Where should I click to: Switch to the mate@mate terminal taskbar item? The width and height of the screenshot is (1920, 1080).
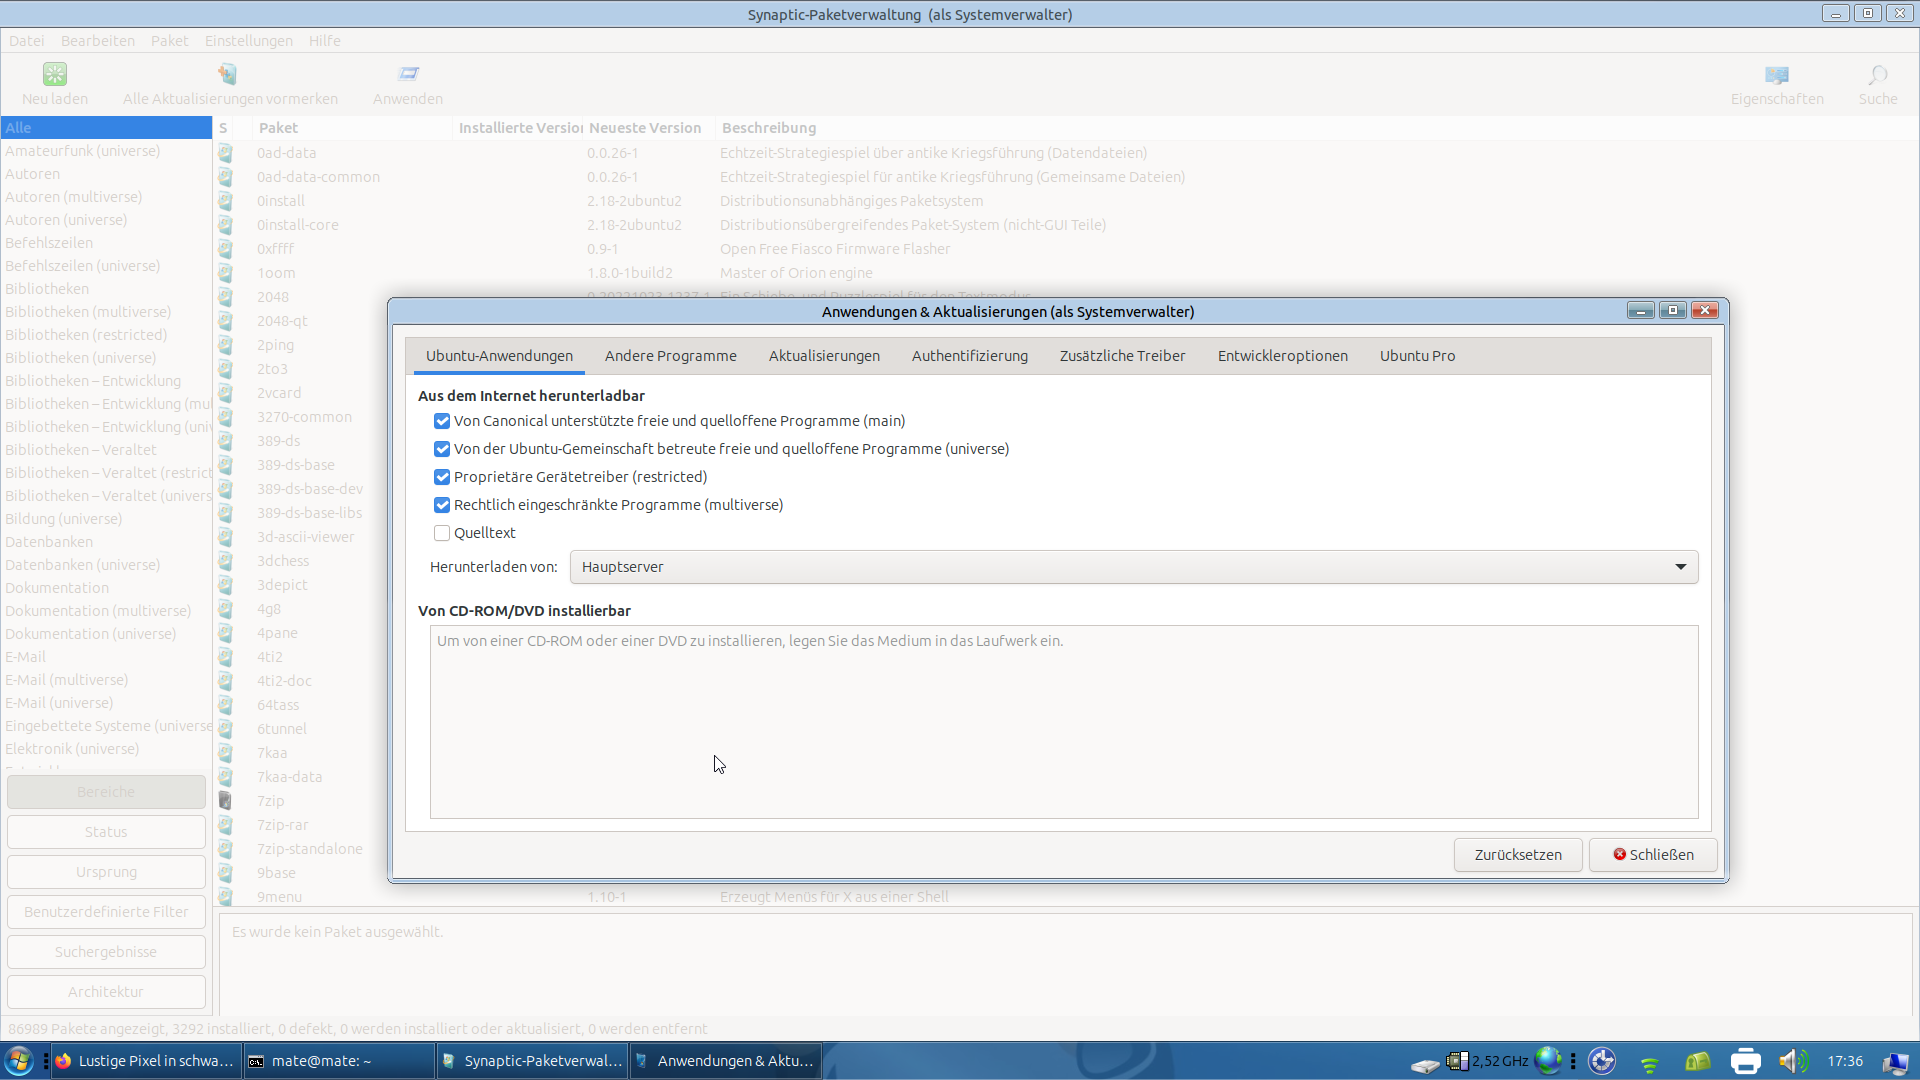tap(339, 1061)
